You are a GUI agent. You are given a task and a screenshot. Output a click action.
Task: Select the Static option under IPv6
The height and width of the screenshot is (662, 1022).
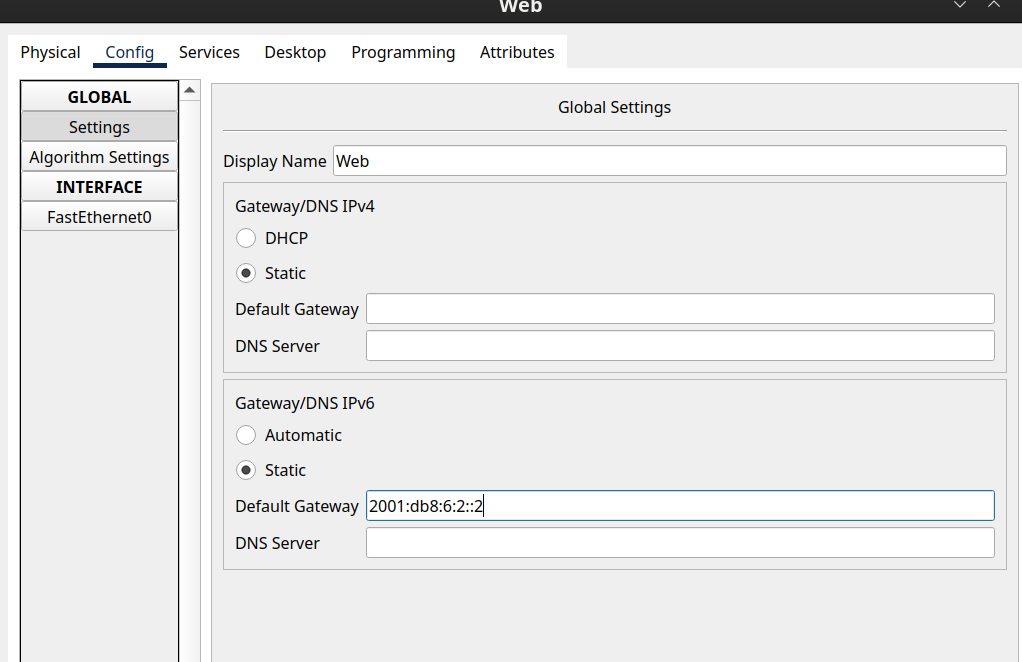click(x=246, y=470)
